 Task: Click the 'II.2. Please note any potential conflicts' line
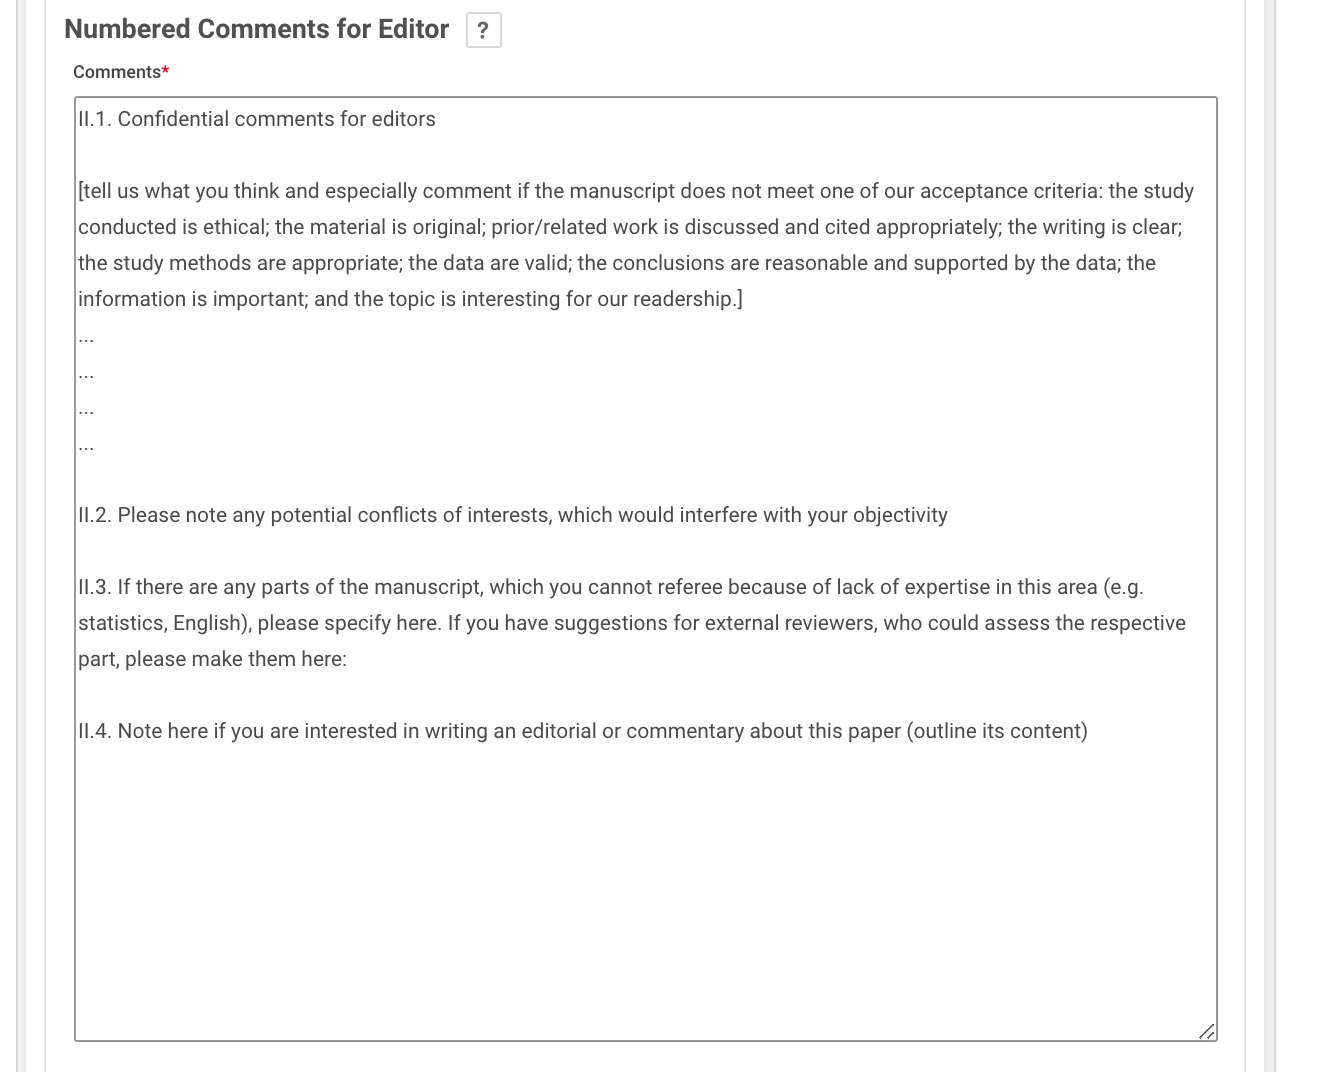(513, 515)
